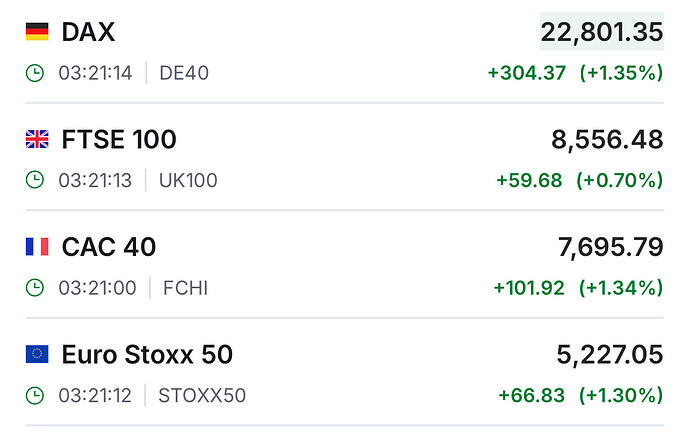Click the green clock icon in DAX row
This screenshot has width=690, height=435.
[x=35, y=73]
